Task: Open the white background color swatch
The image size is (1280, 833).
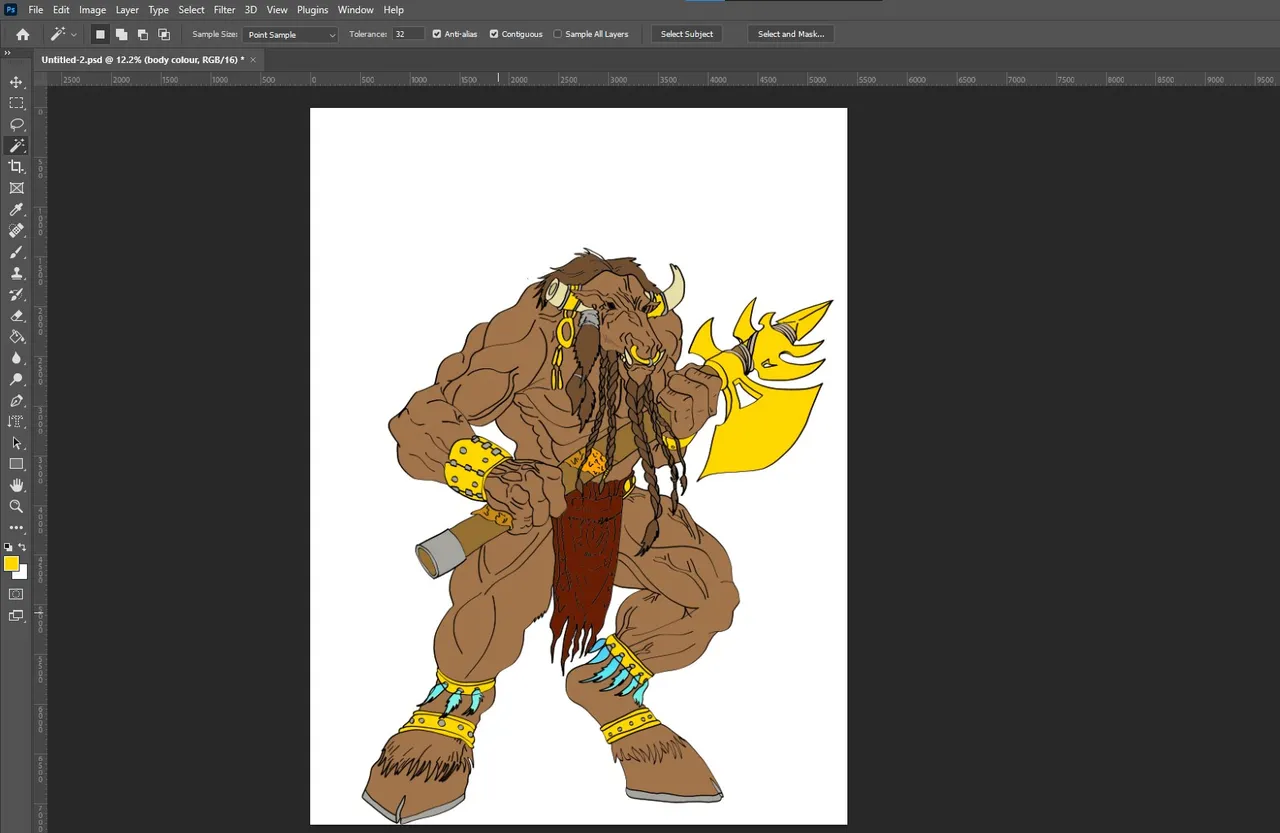Action: [21, 574]
